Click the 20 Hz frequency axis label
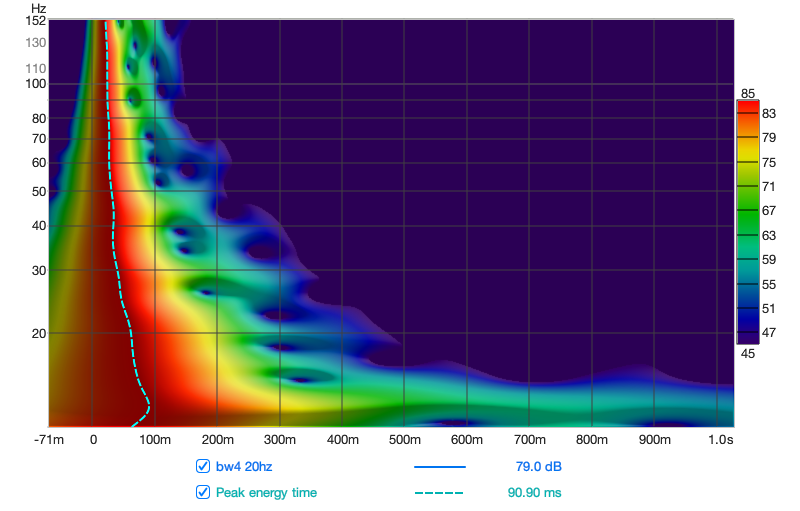This screenshot has width=800, height=511. click(39, 334)
